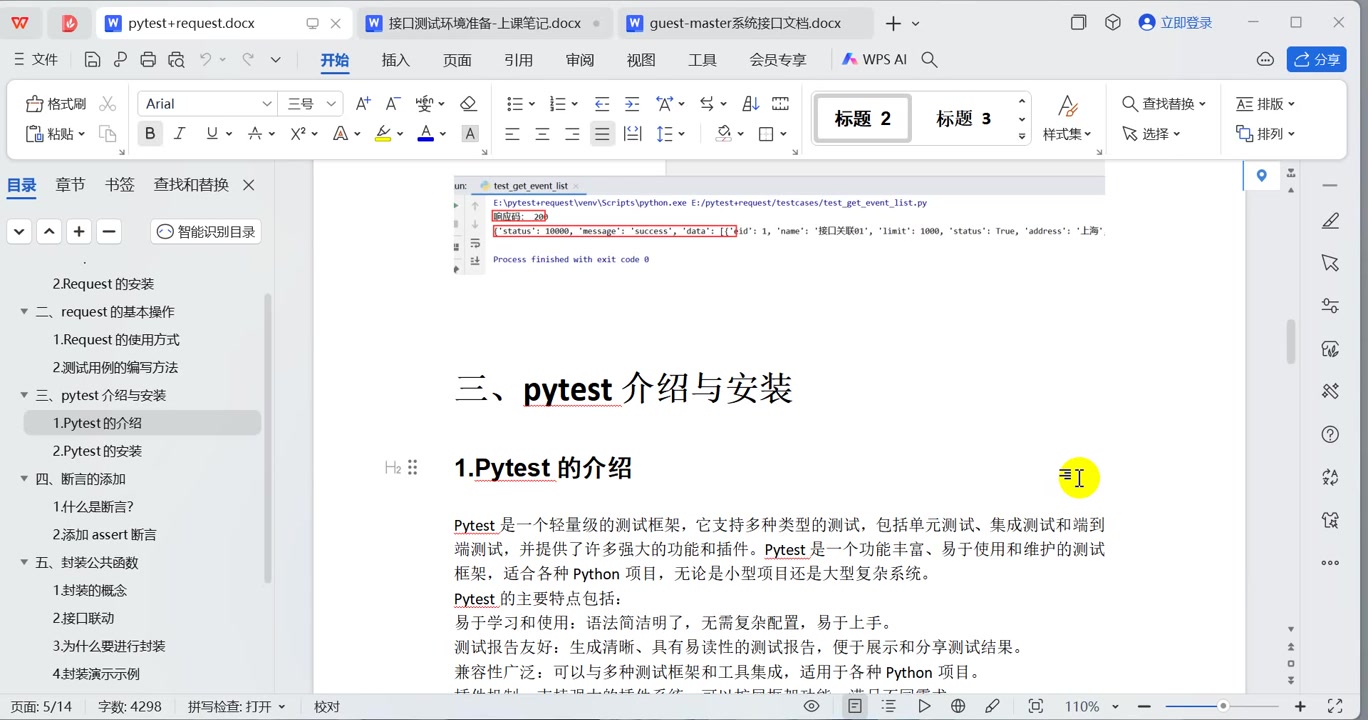Click the 智能识别目录 button
Viewport: 1368px width, 720px height.
[205, 231]
